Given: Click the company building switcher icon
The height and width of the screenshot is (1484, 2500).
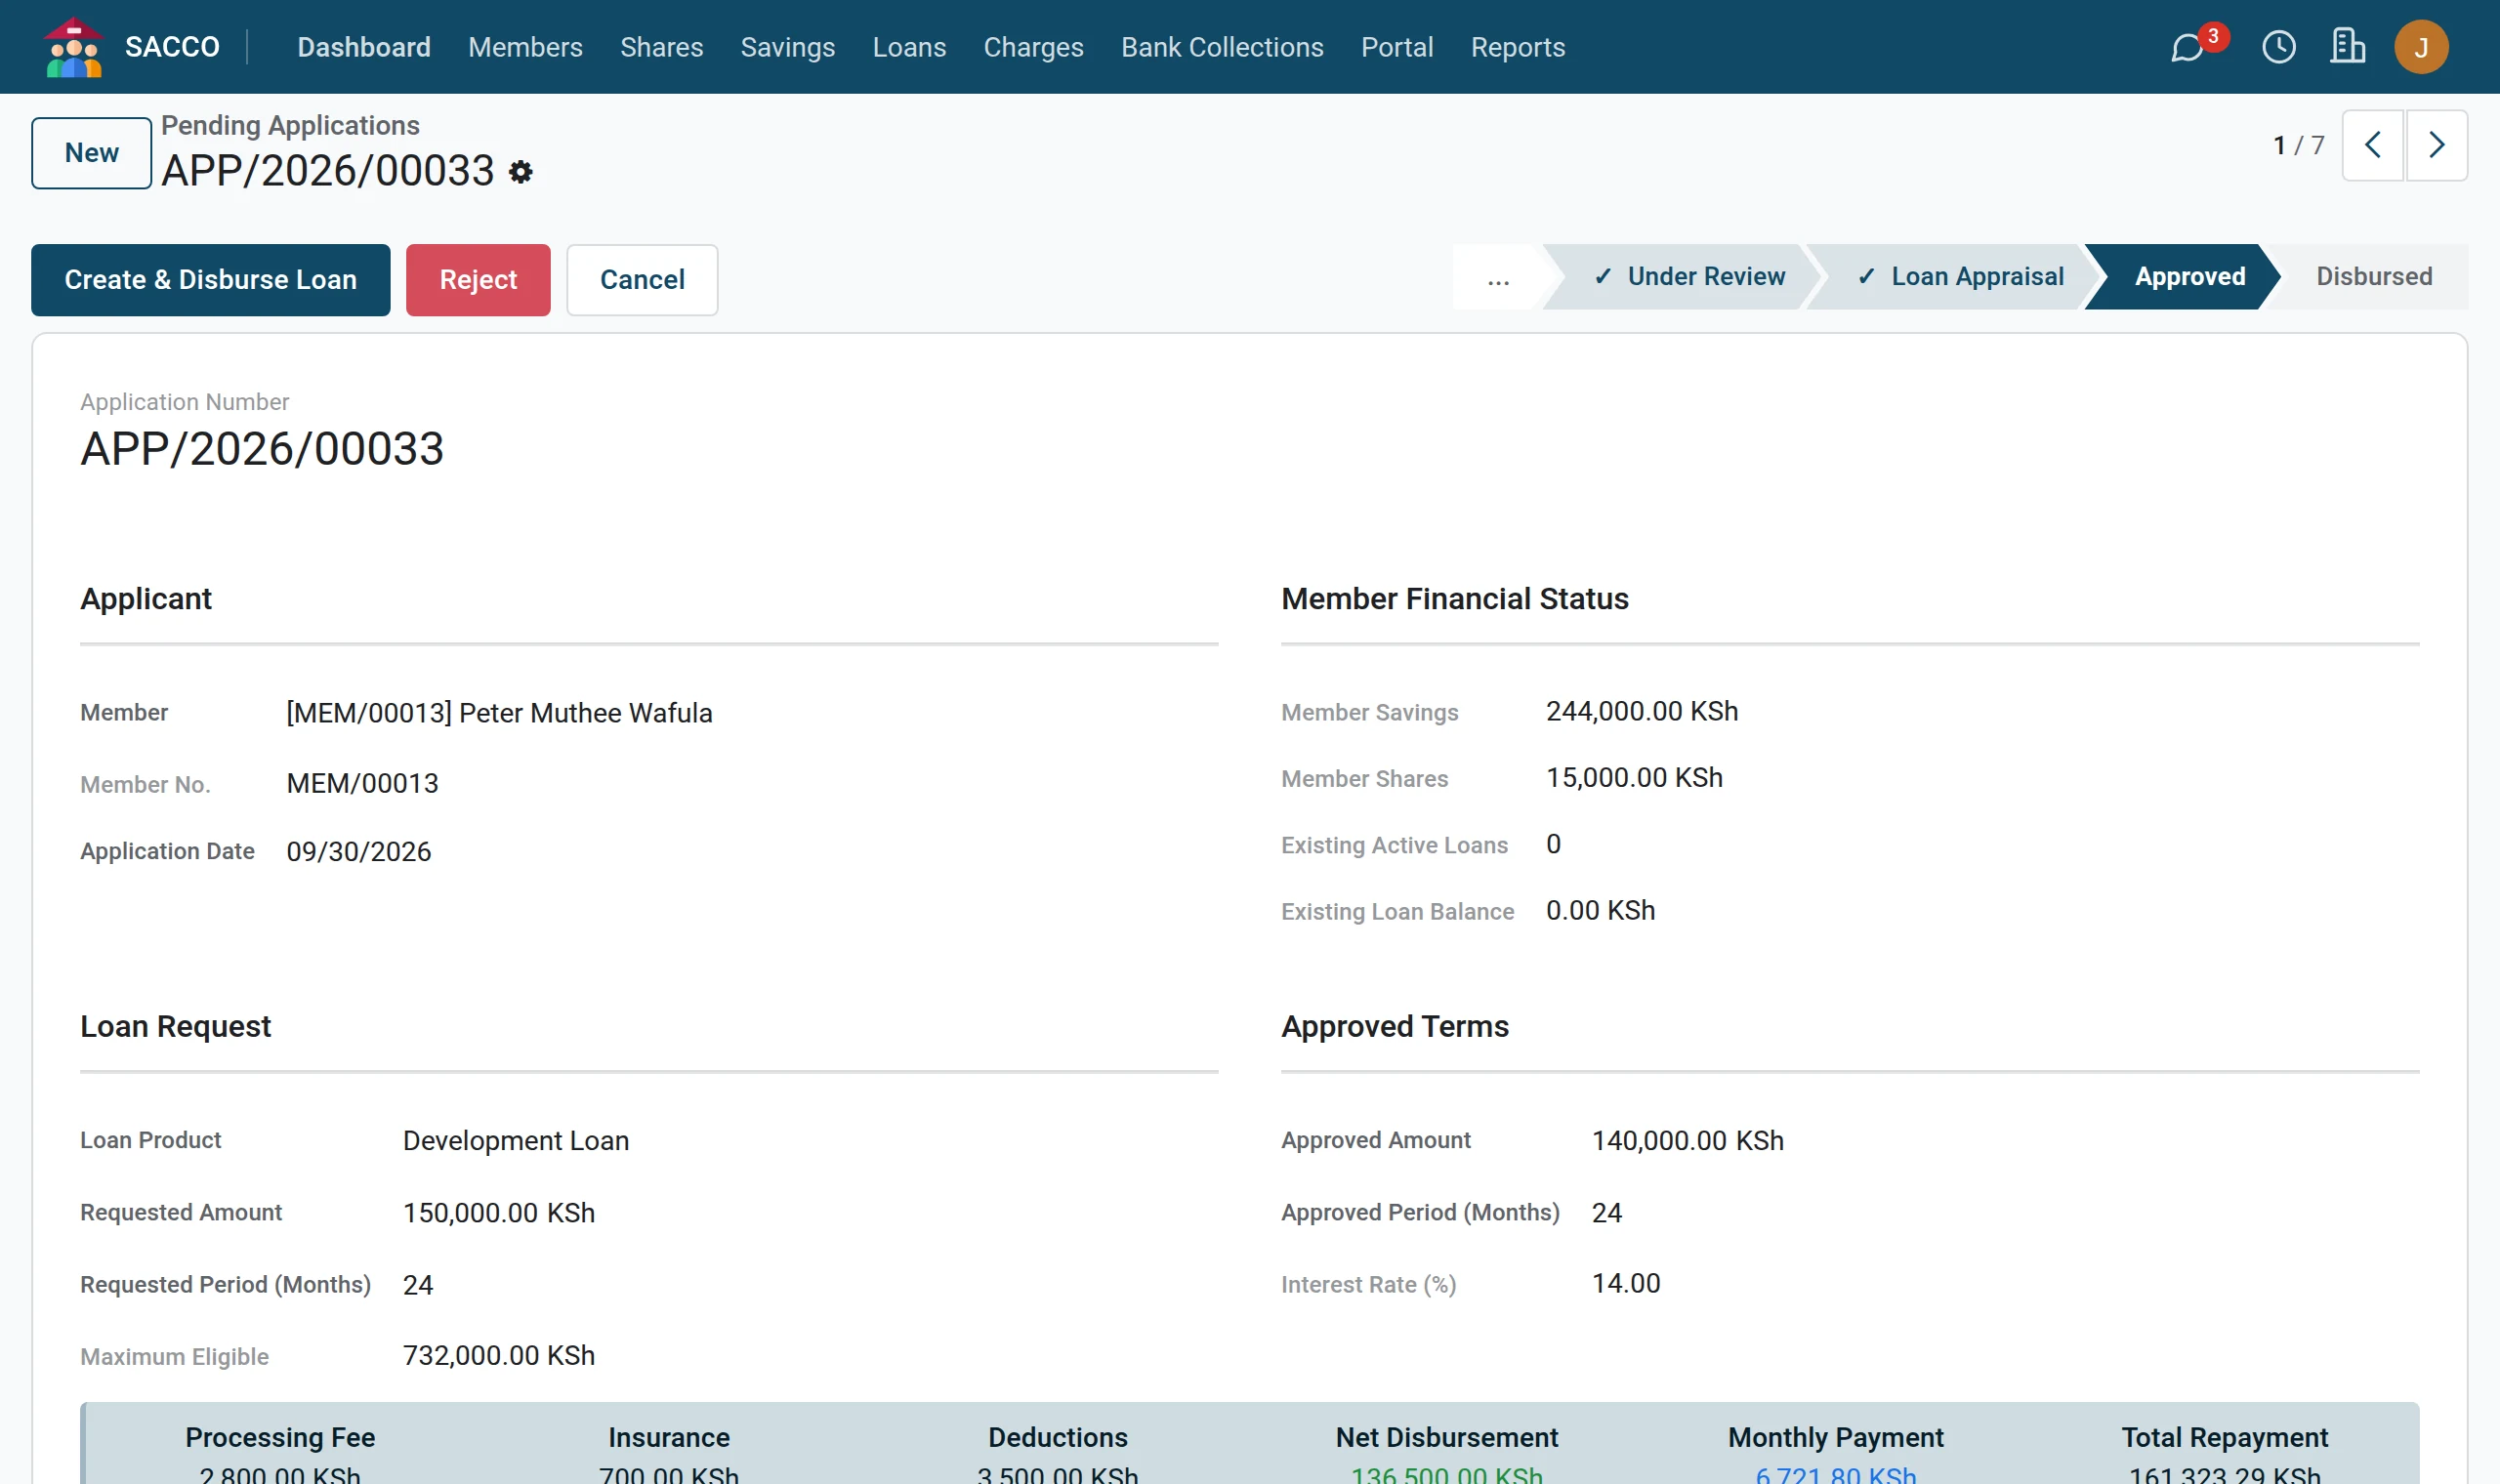Looking at the screenshot, I should tap(2348, 47).
